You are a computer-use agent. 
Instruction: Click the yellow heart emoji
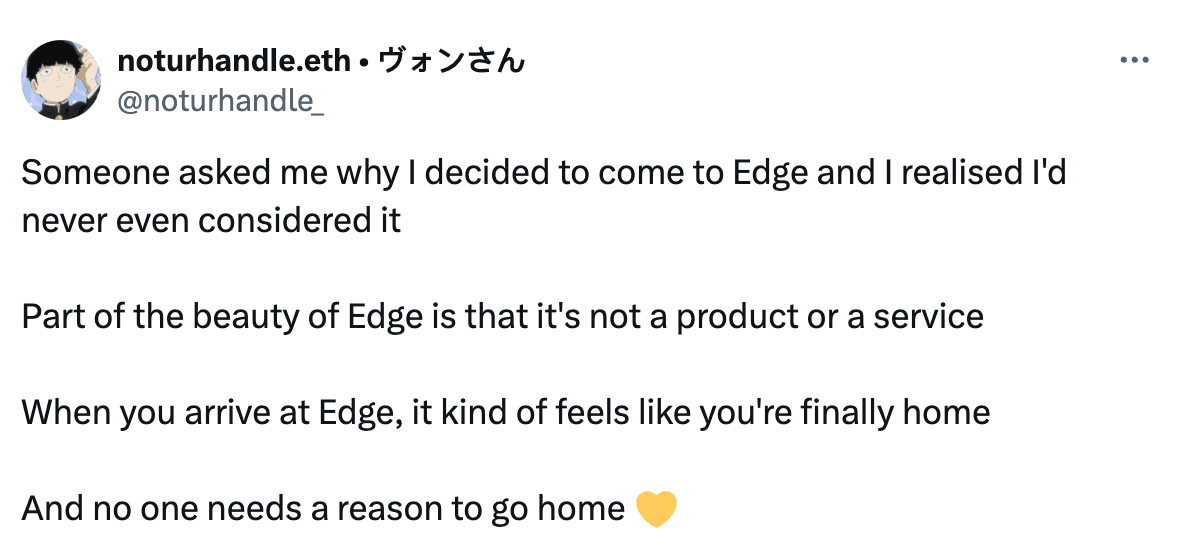tap(656, 509)
